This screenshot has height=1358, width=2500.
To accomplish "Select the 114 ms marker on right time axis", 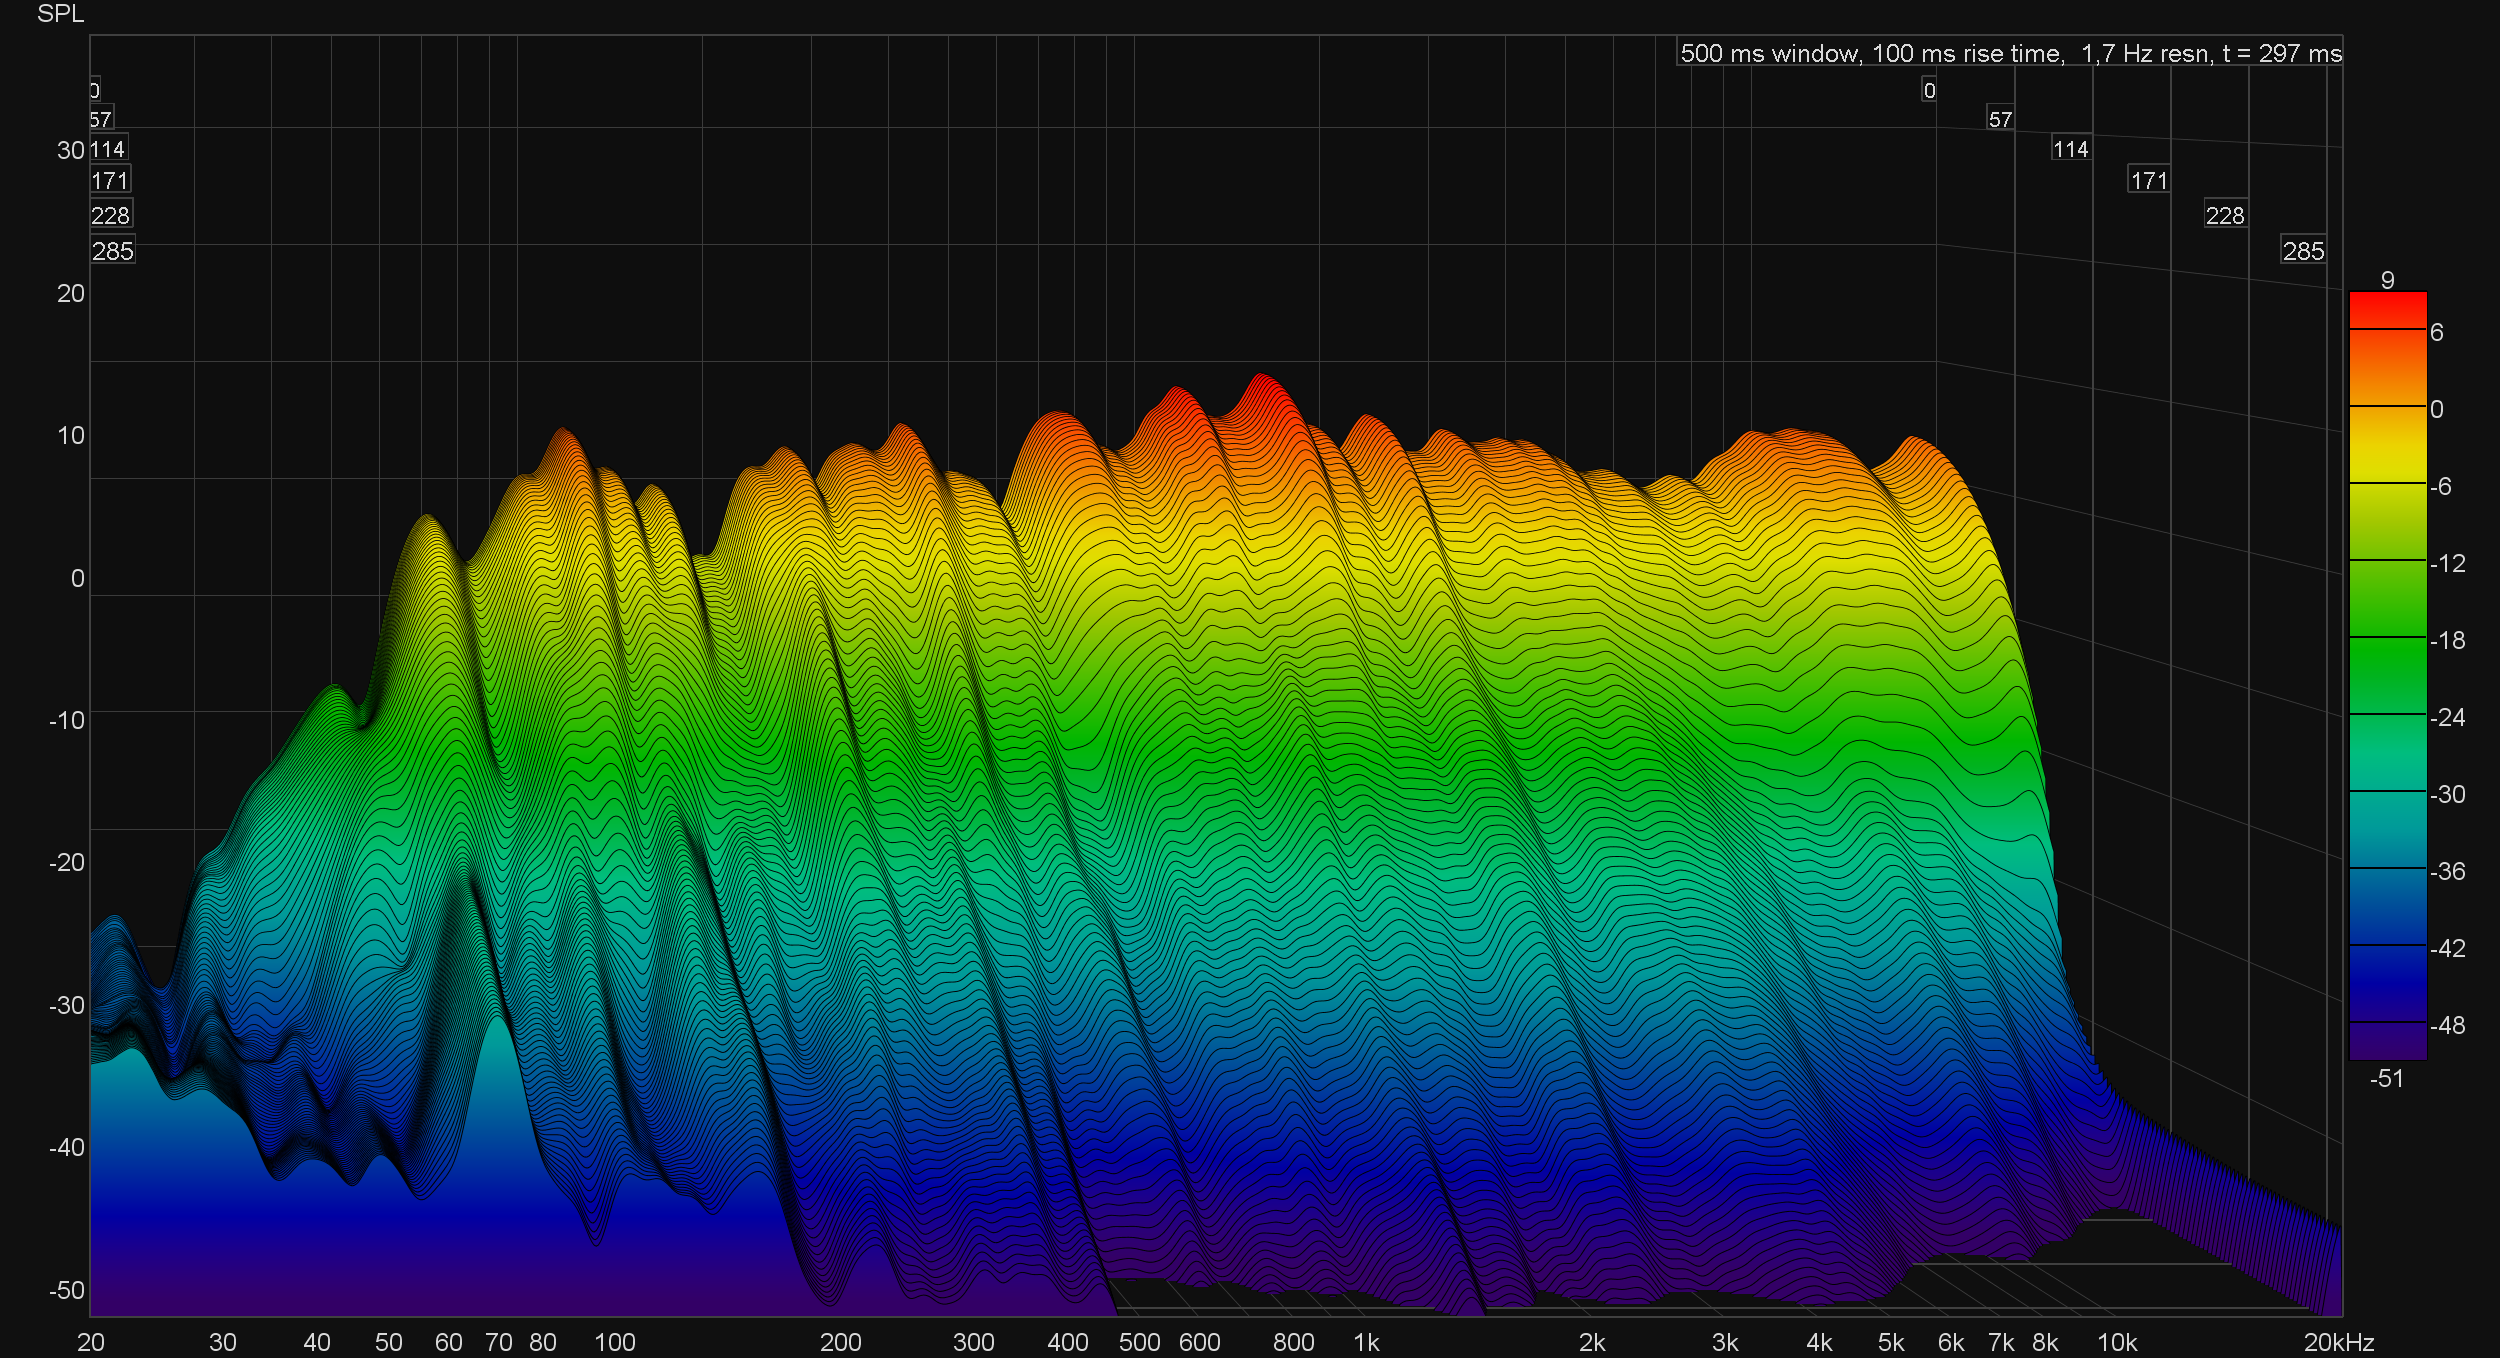I will point(2070,149).
